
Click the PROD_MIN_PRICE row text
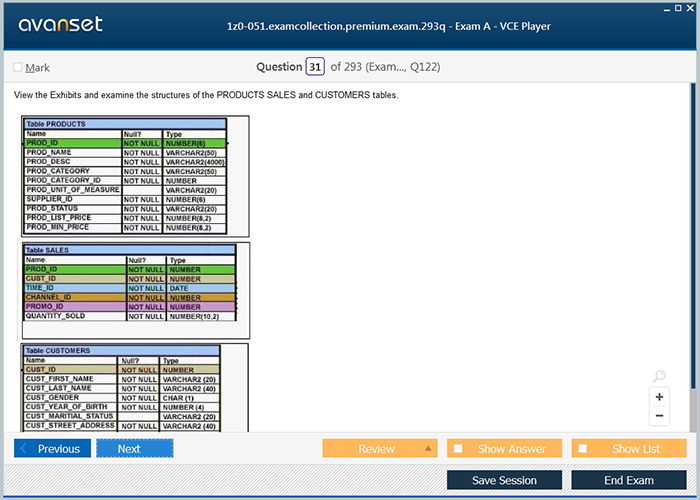[x=58, y=227]
